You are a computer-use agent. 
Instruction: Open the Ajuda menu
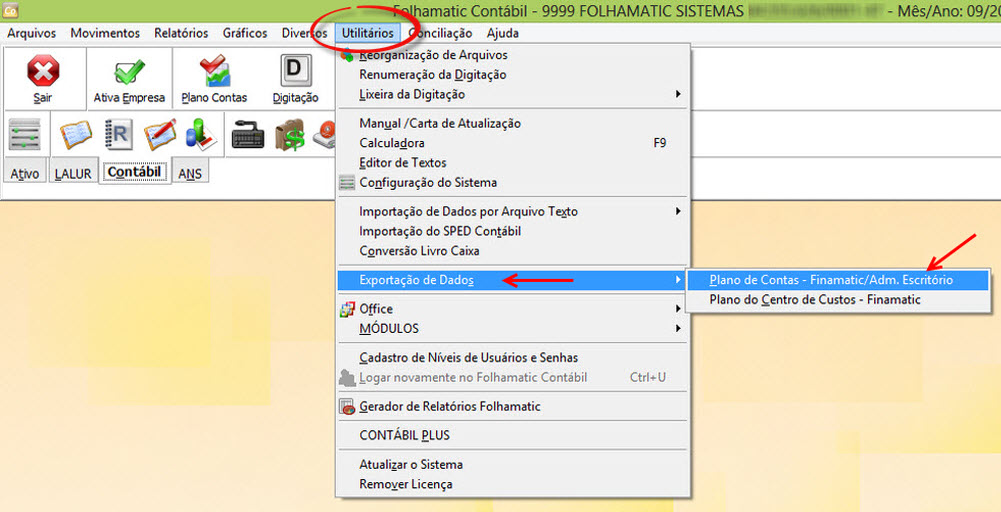click(502, 33)
